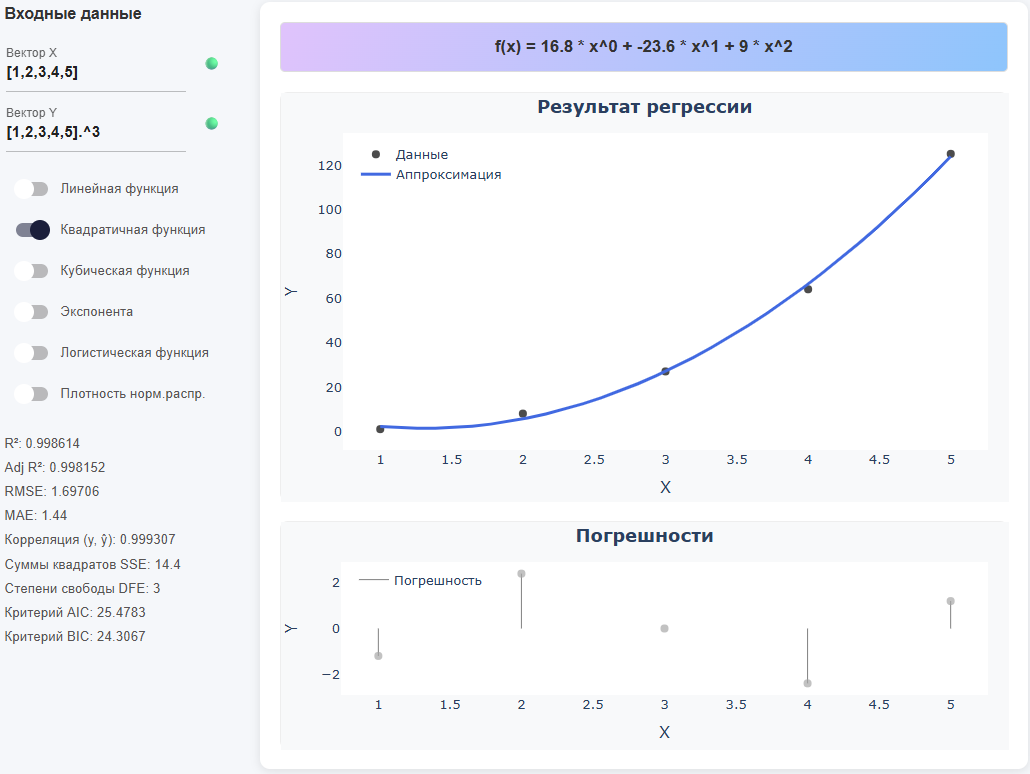The width and height of the screenshot is (1030, 774).
Task: Enable the Плотность норм.распр. toggle
Action: (x=31, y=393)
